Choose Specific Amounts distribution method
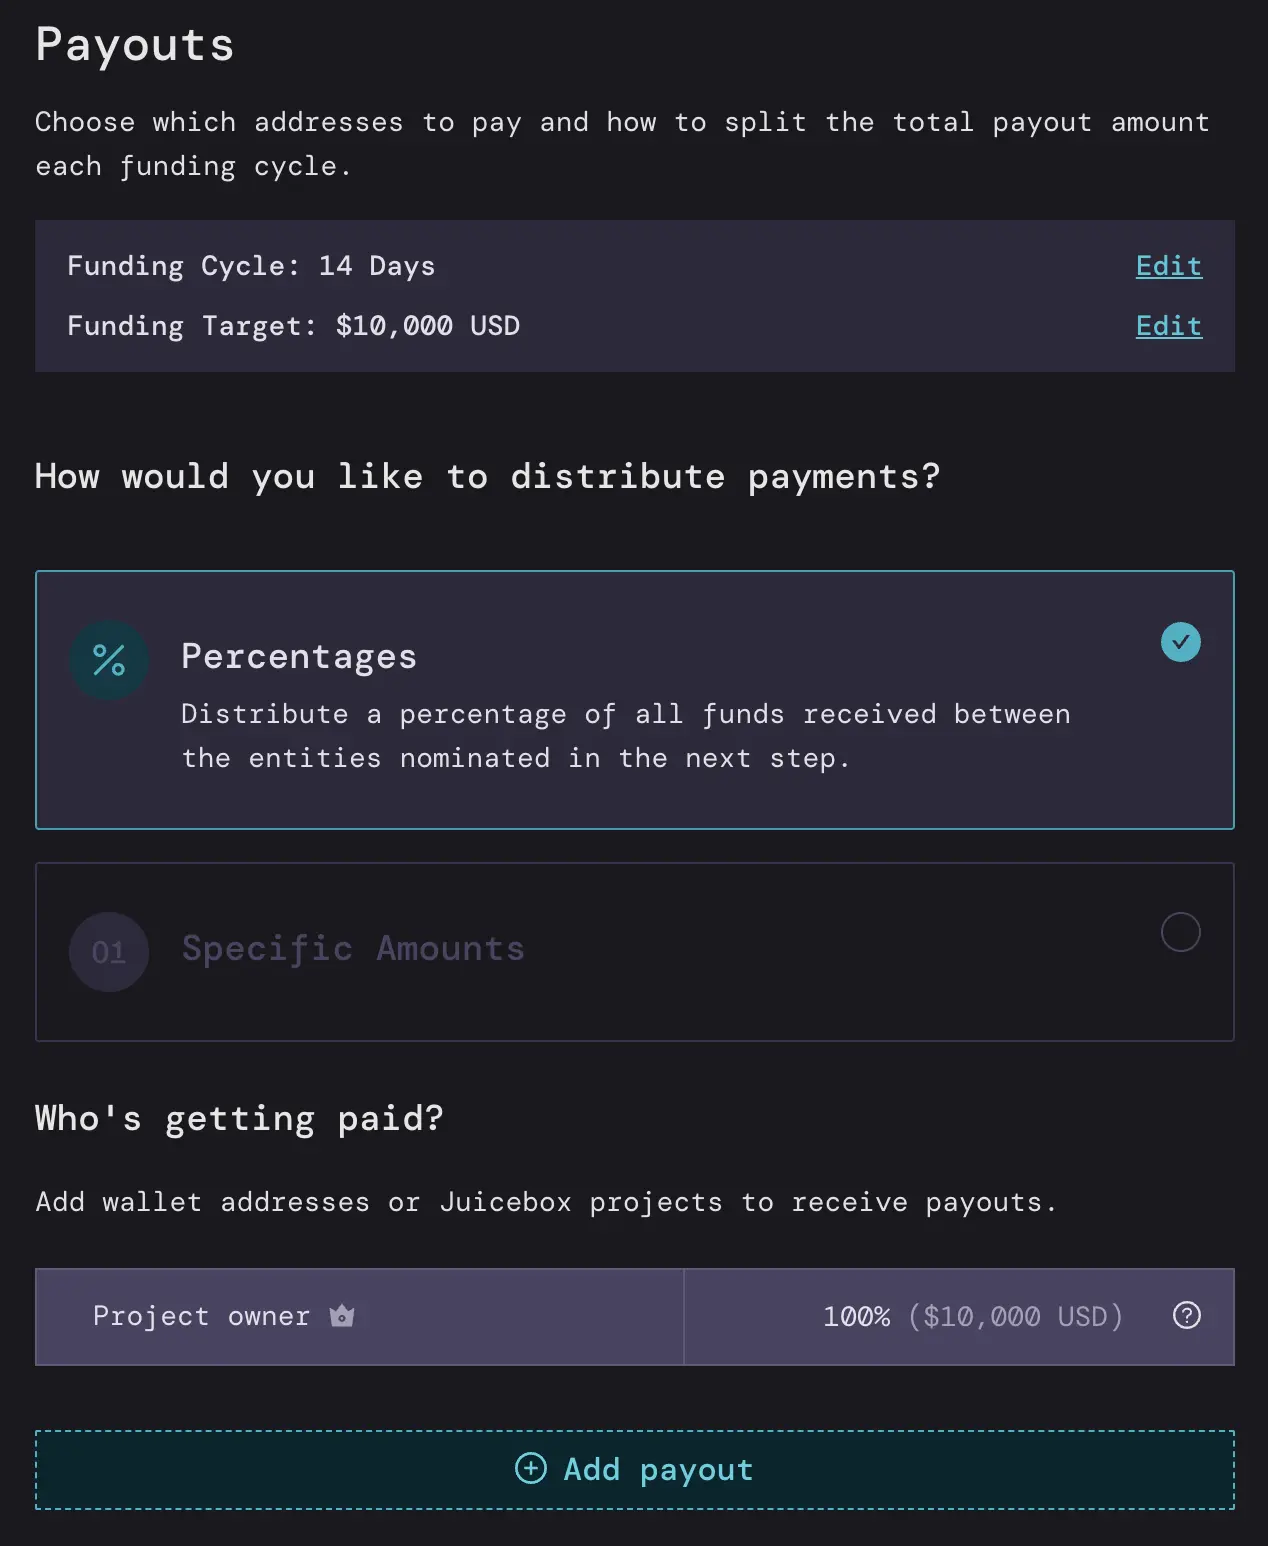Viewport: 1268px width, 1546px height. [634, 951]
